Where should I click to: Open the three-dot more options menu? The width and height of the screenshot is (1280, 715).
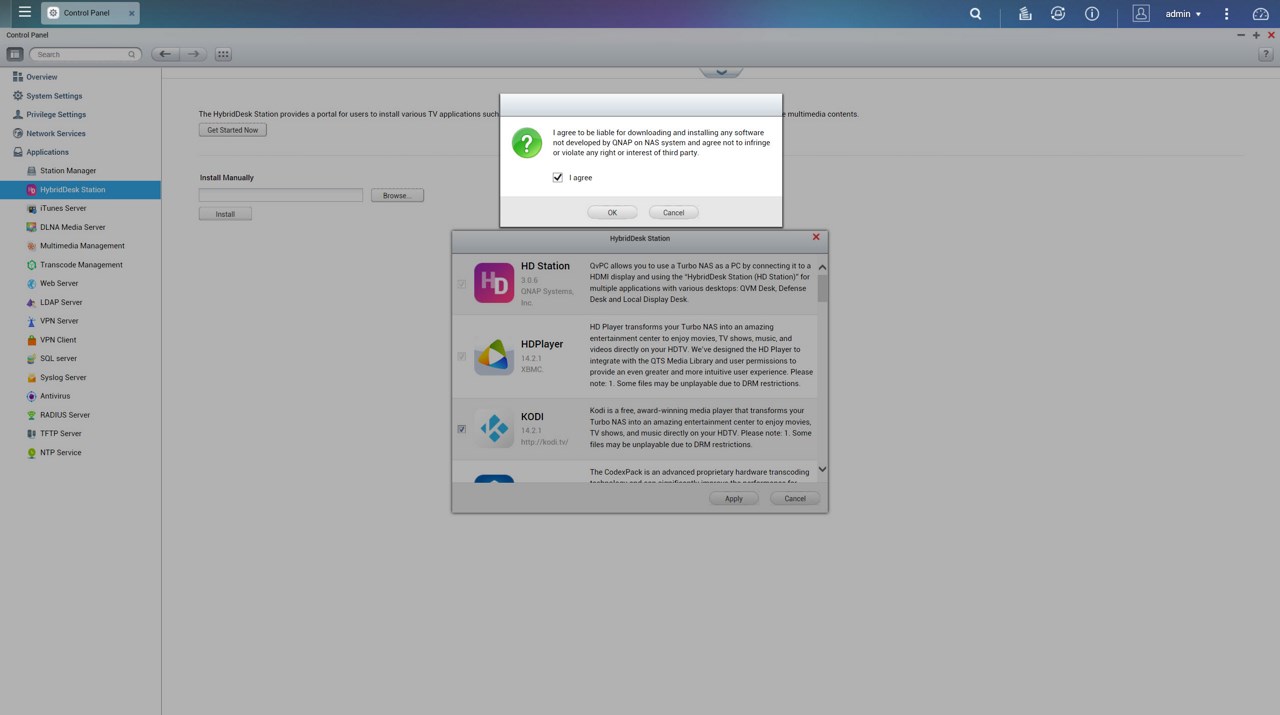1227,14
